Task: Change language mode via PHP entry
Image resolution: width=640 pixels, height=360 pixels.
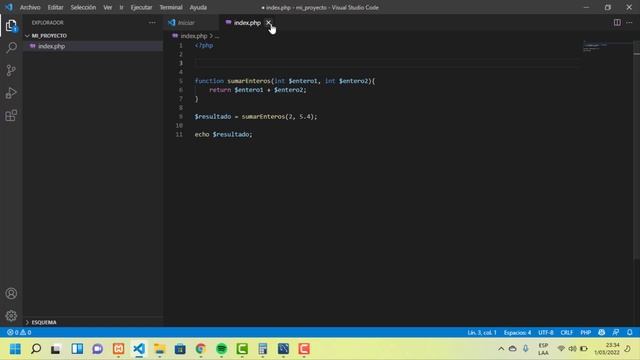Action: click(x=586, y=332)
